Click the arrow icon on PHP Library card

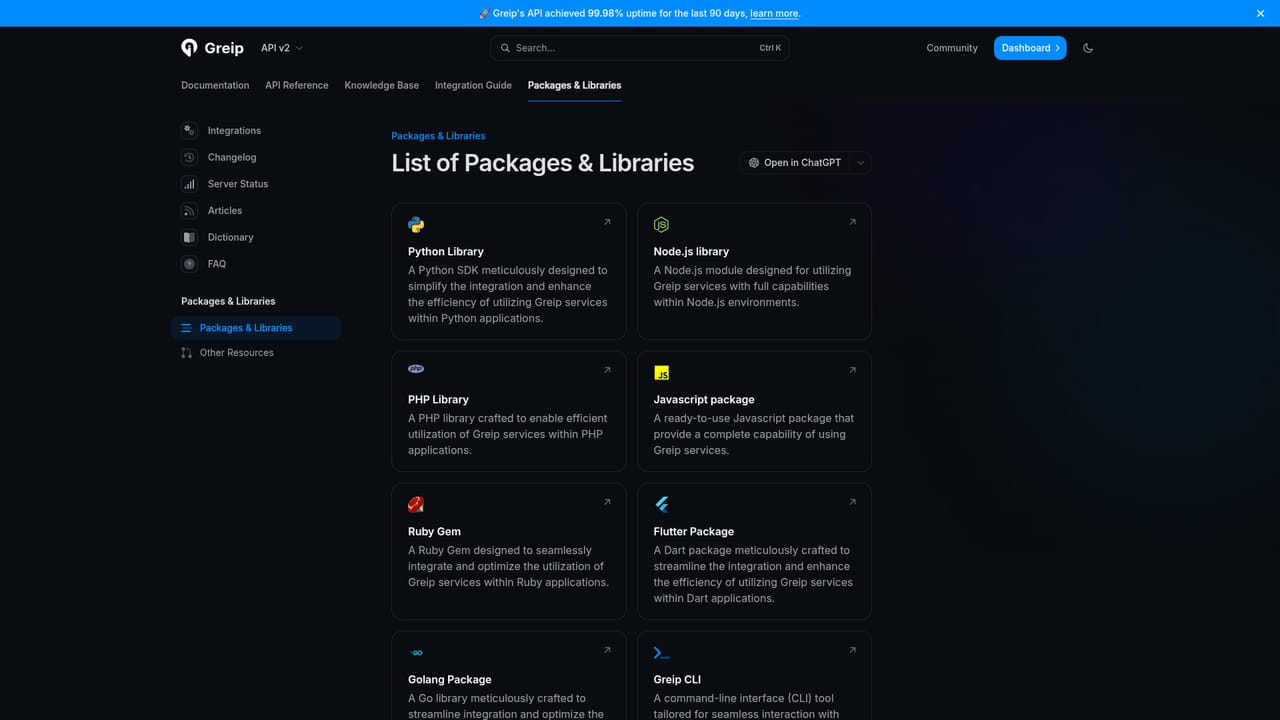(x=607, y=370)
